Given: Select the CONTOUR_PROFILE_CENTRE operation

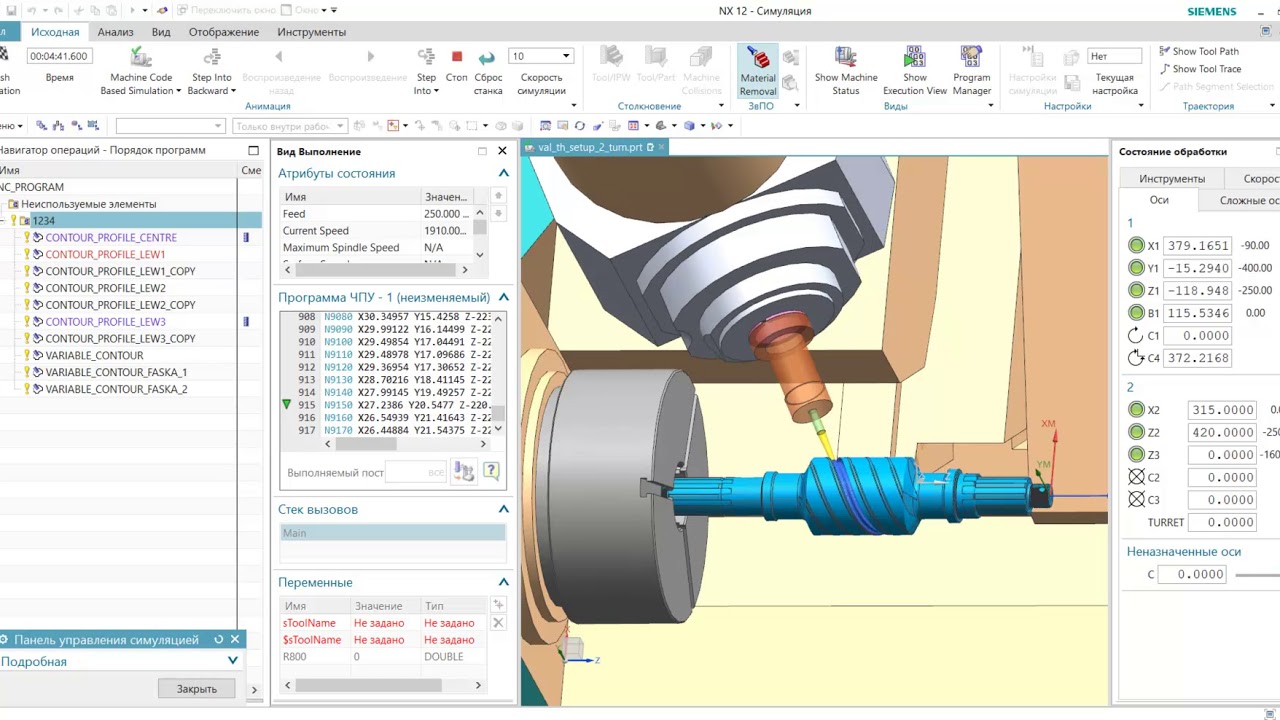Looking at the screenshot, I should 111,237.
